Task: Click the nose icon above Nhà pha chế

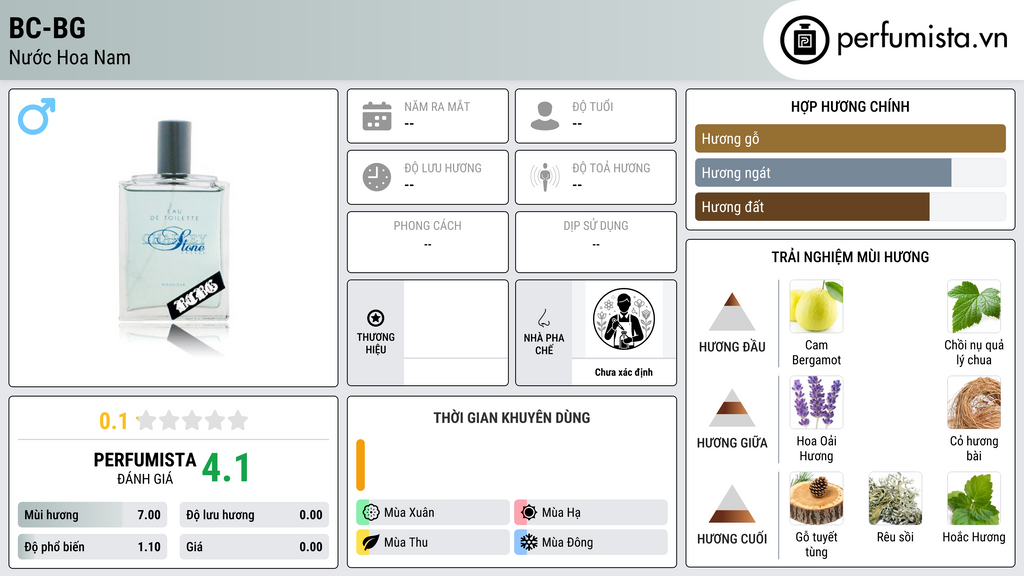Action: coord(543,318)
